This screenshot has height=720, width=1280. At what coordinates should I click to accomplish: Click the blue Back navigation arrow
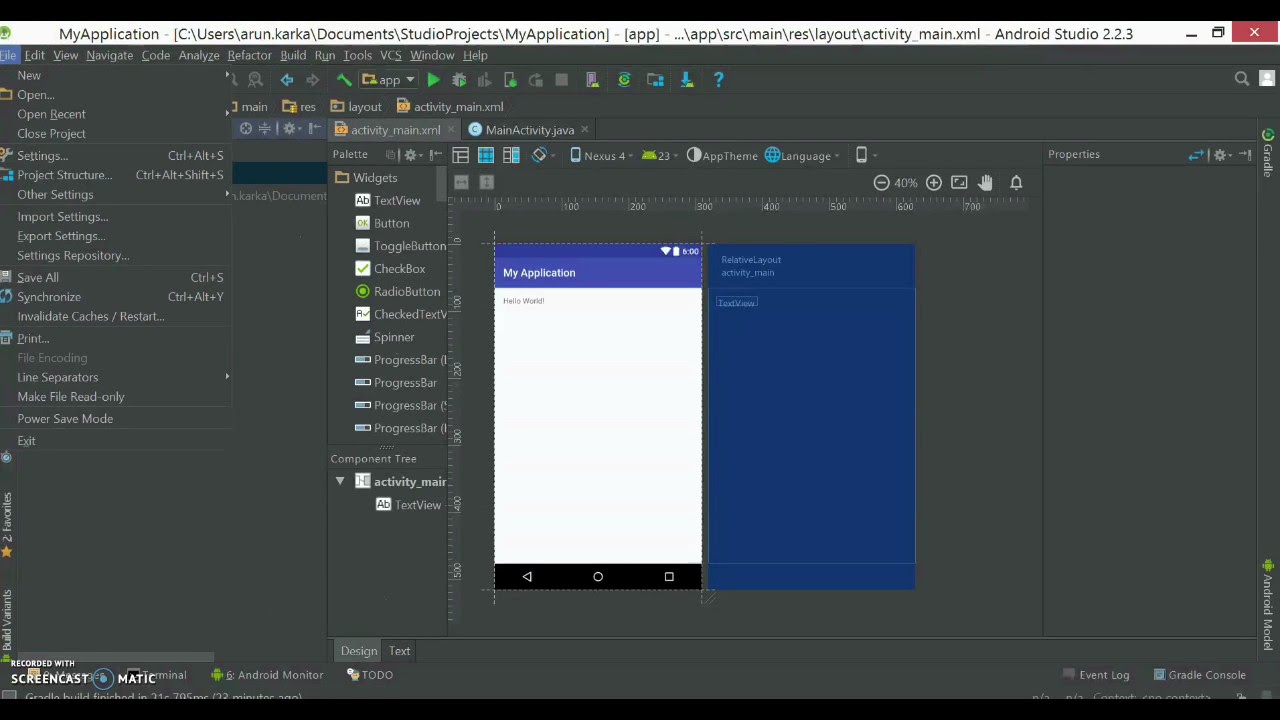[287, 80]
